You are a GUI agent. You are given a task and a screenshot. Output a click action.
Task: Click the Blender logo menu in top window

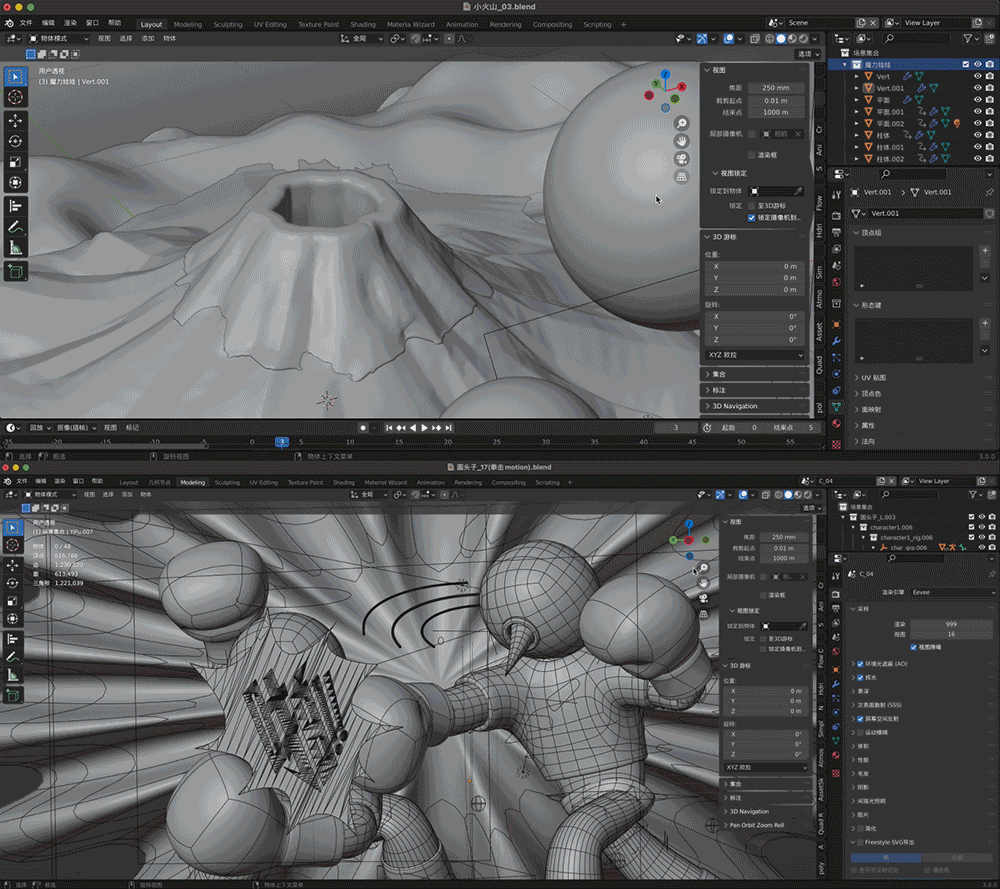(9, 23)
